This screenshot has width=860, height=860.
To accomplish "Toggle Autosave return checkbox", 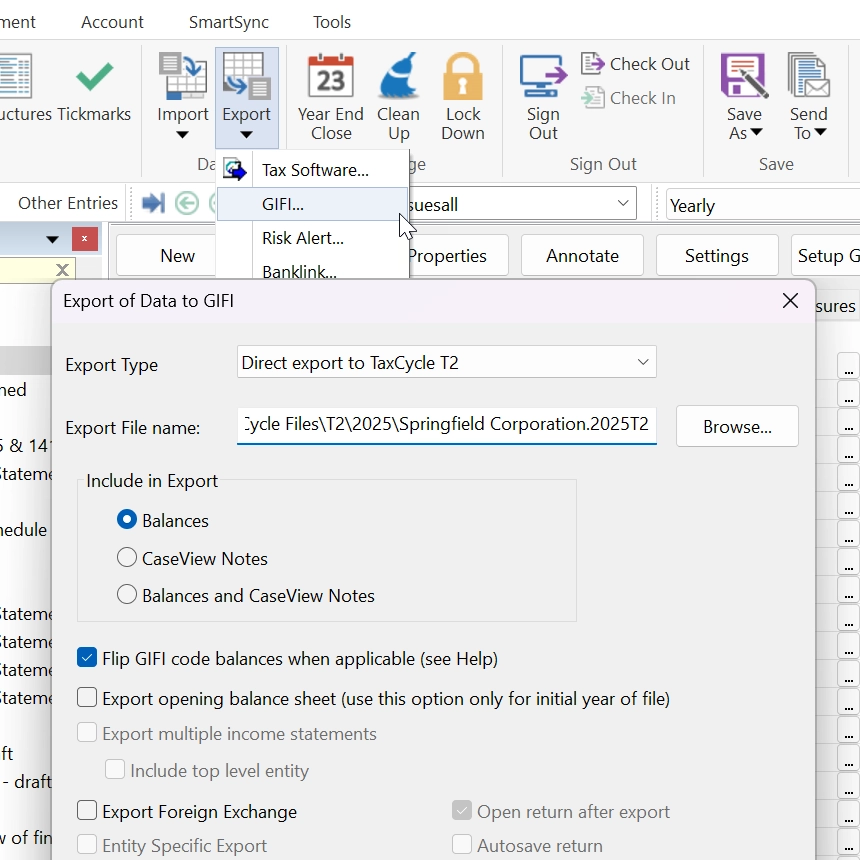I will [x=462, y=845].
